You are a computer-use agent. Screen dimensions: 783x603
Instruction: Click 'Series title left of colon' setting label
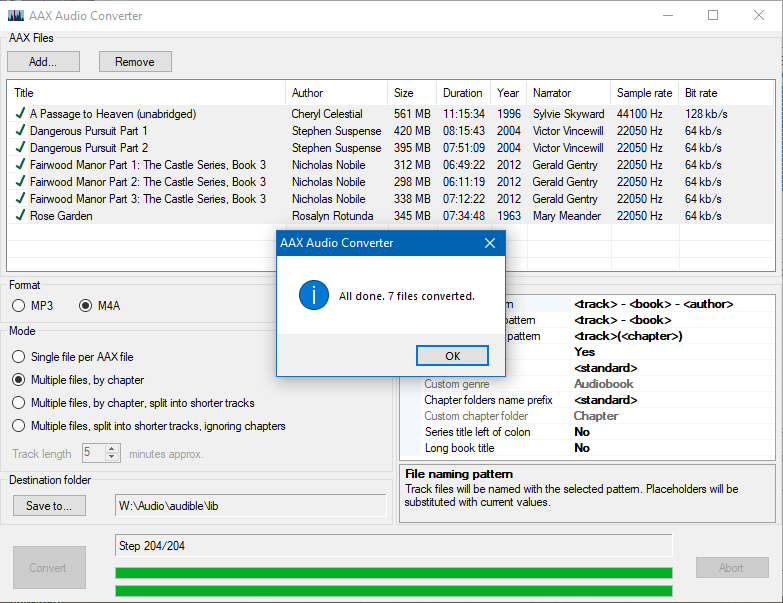[477, 432]
